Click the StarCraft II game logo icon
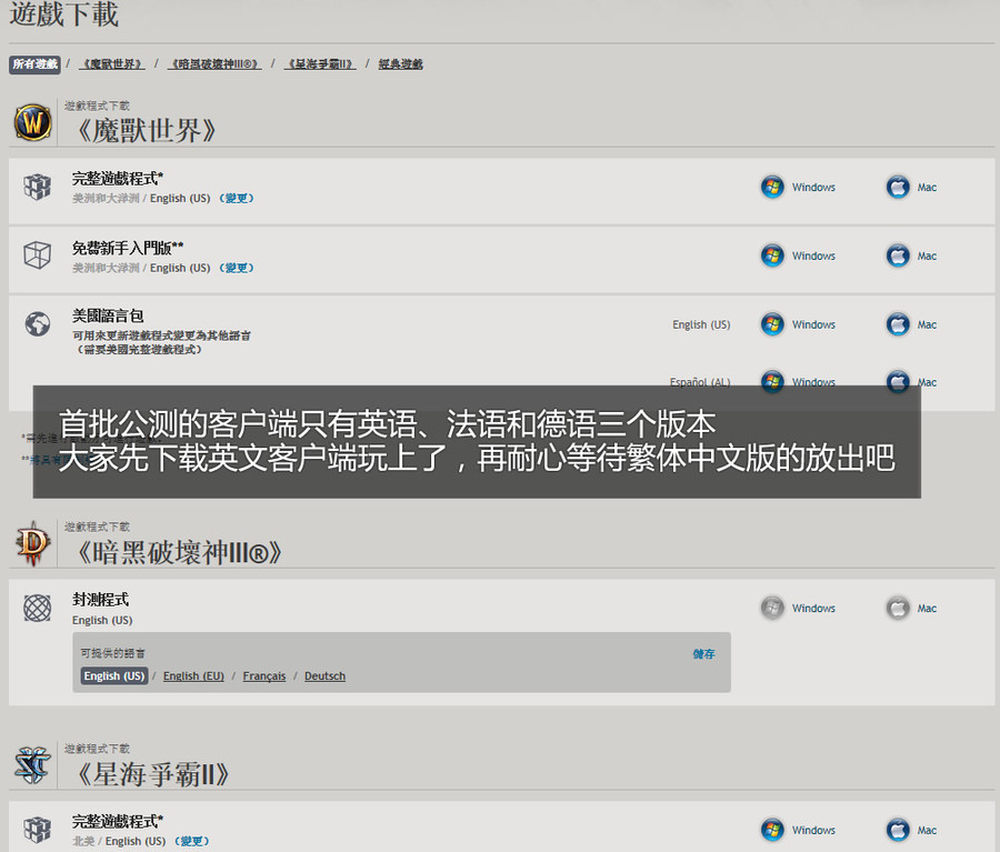 pos(32,765)
